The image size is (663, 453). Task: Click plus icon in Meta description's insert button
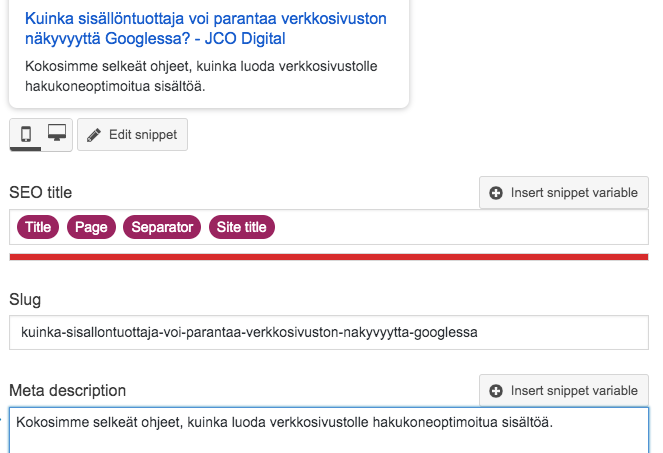coord(497,391)
